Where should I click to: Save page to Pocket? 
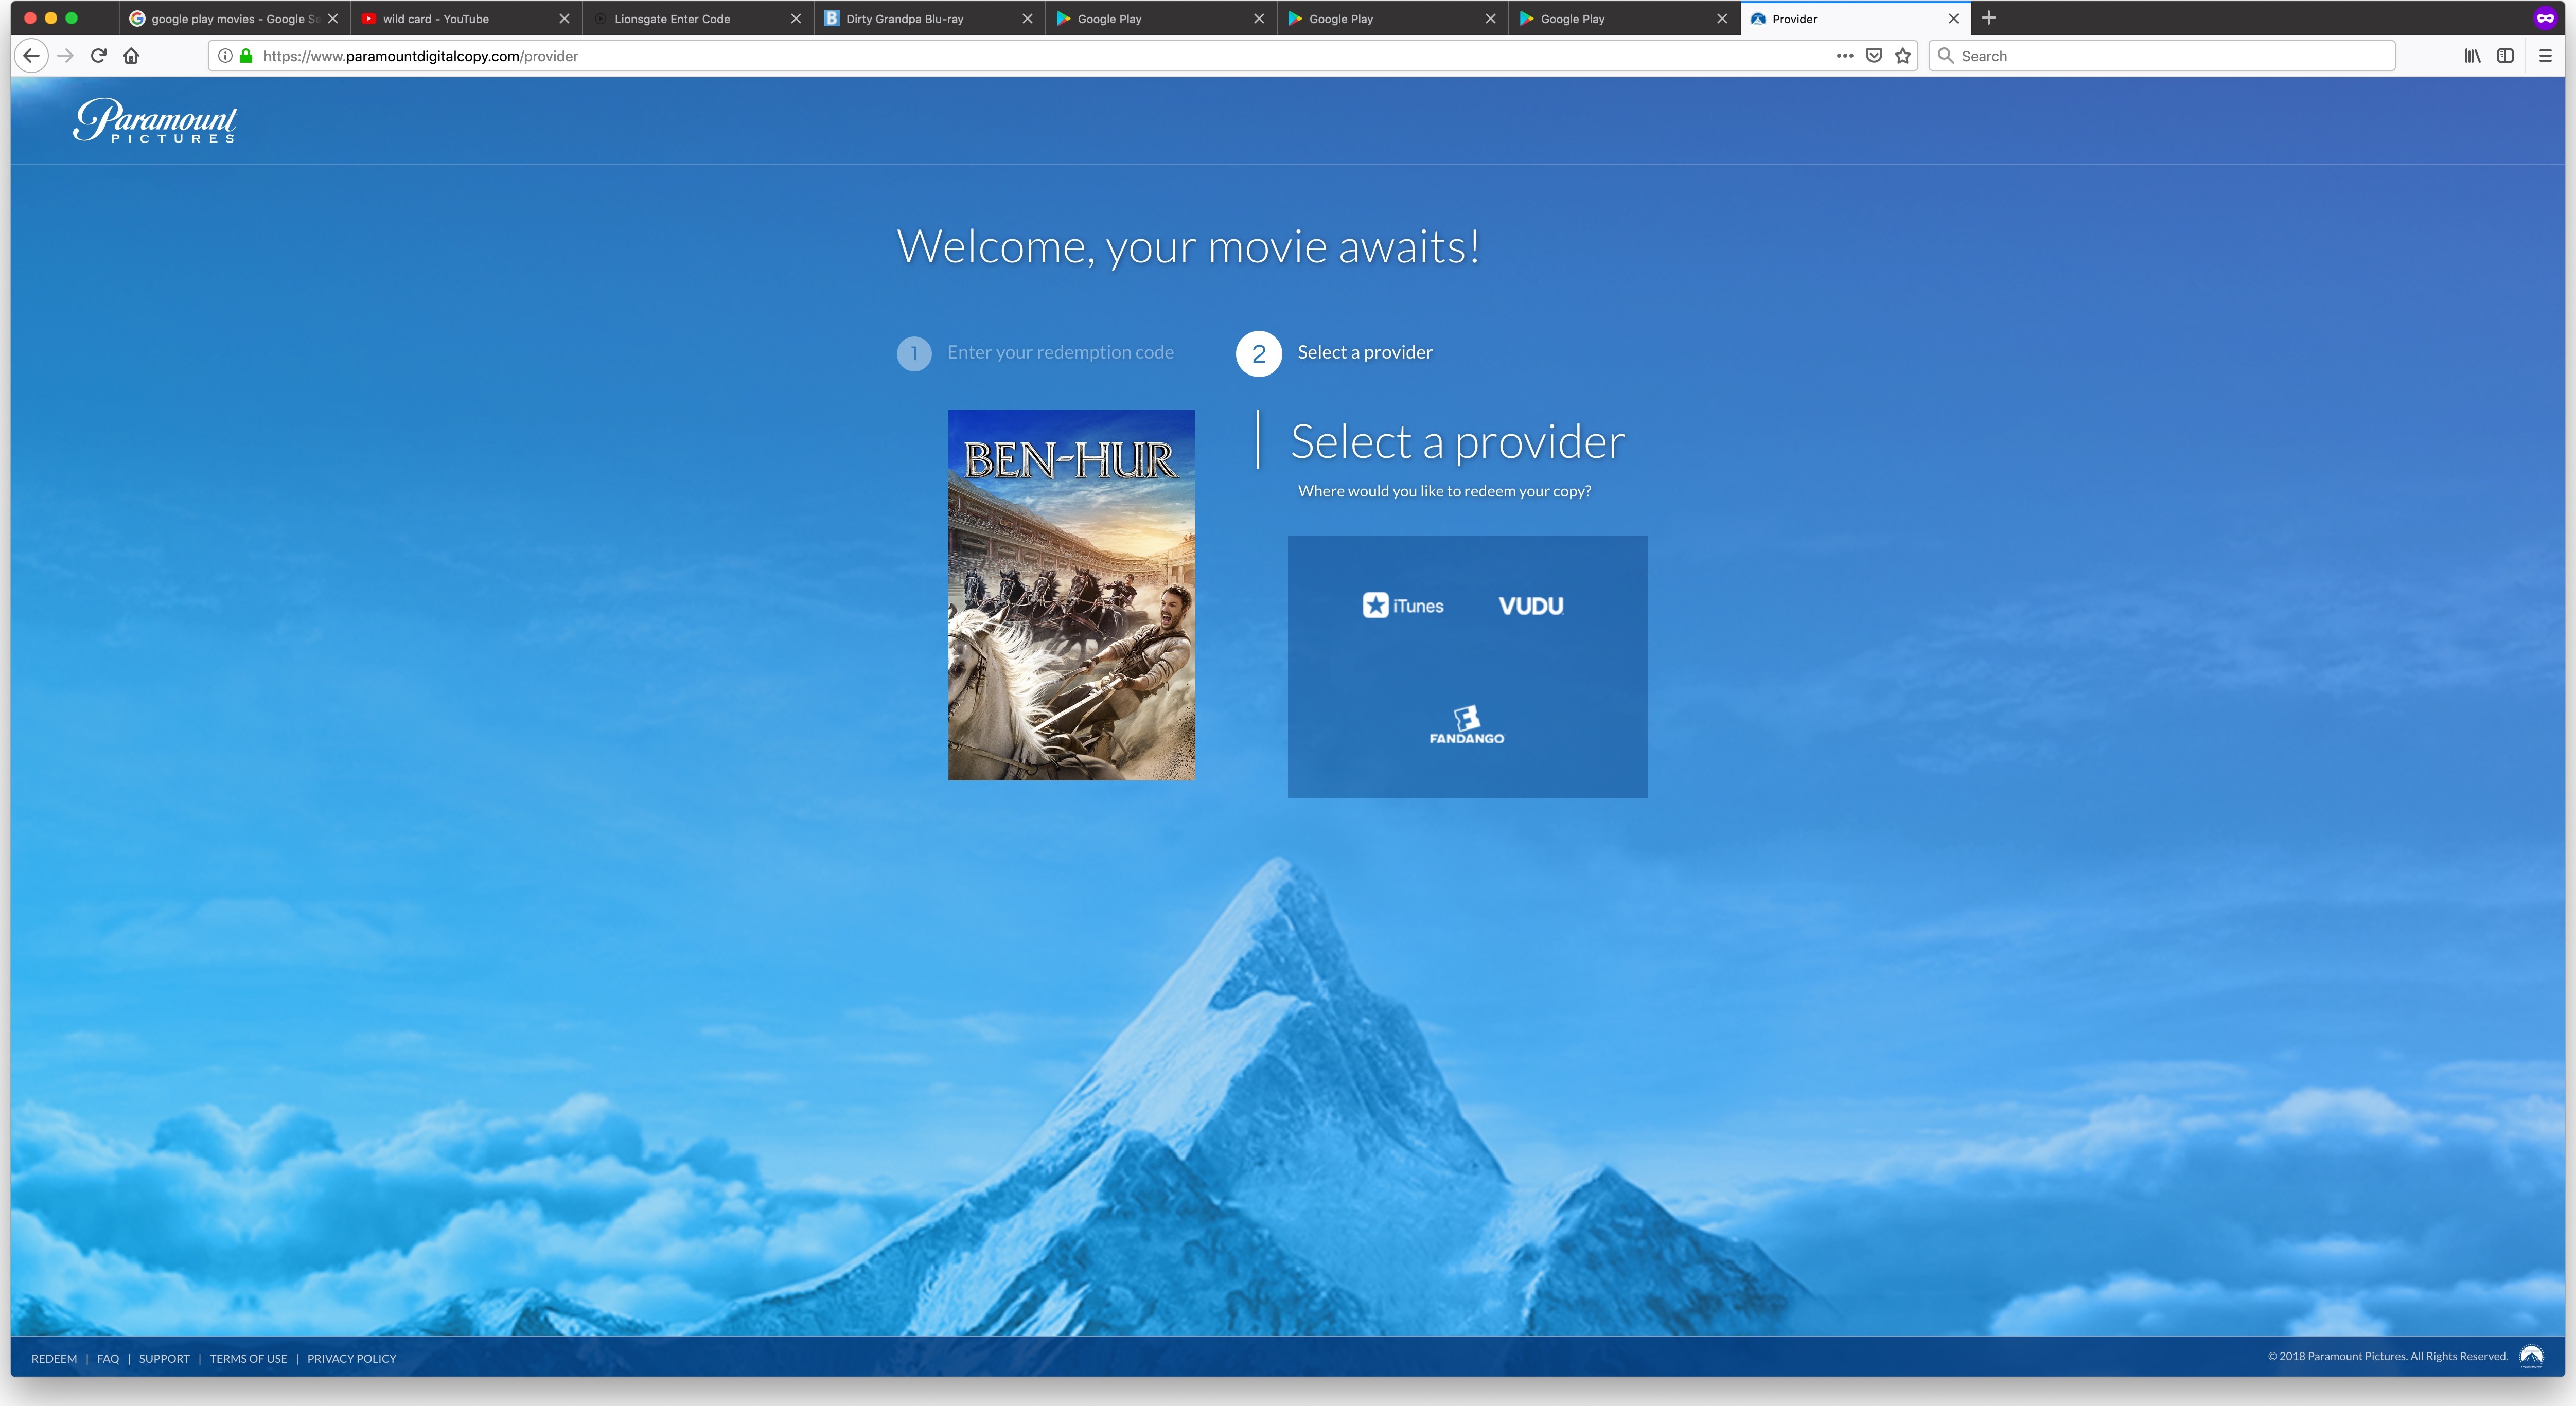(x=1874, y=56)
